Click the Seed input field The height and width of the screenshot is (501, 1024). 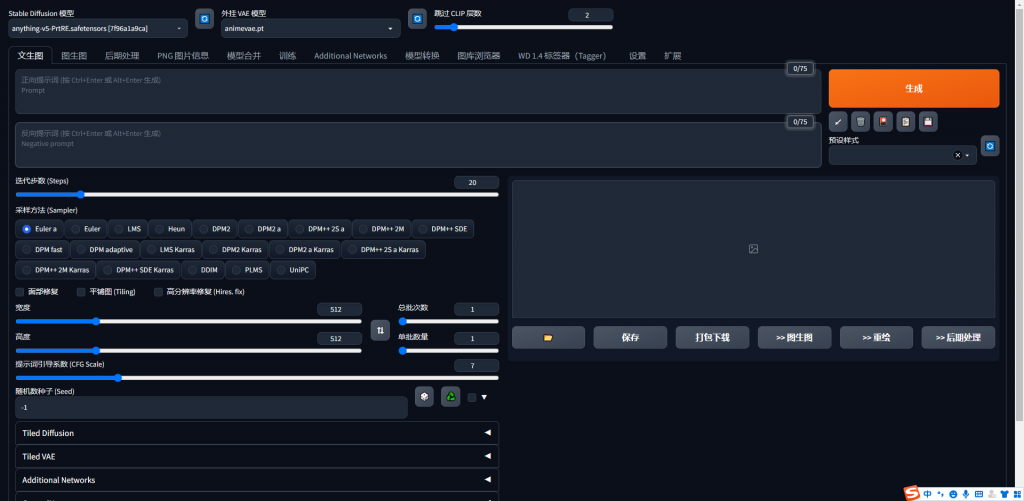click(x=211, y=408)
